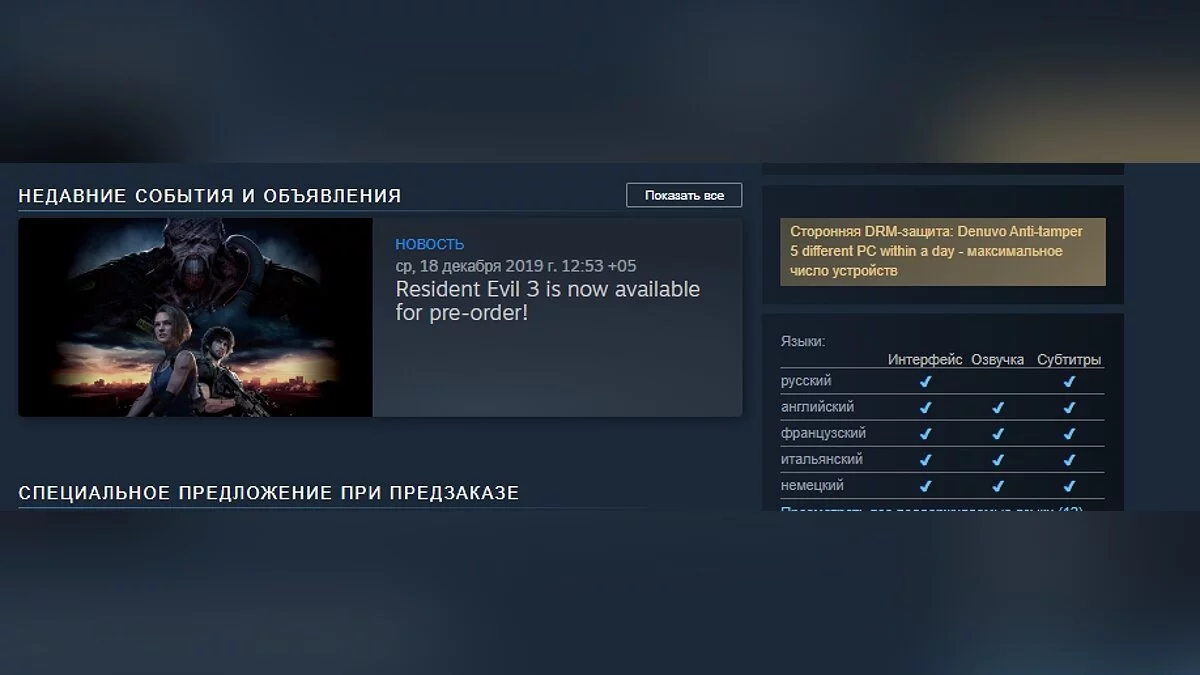
Task: Click the итальянский language row
Action: 942,459
